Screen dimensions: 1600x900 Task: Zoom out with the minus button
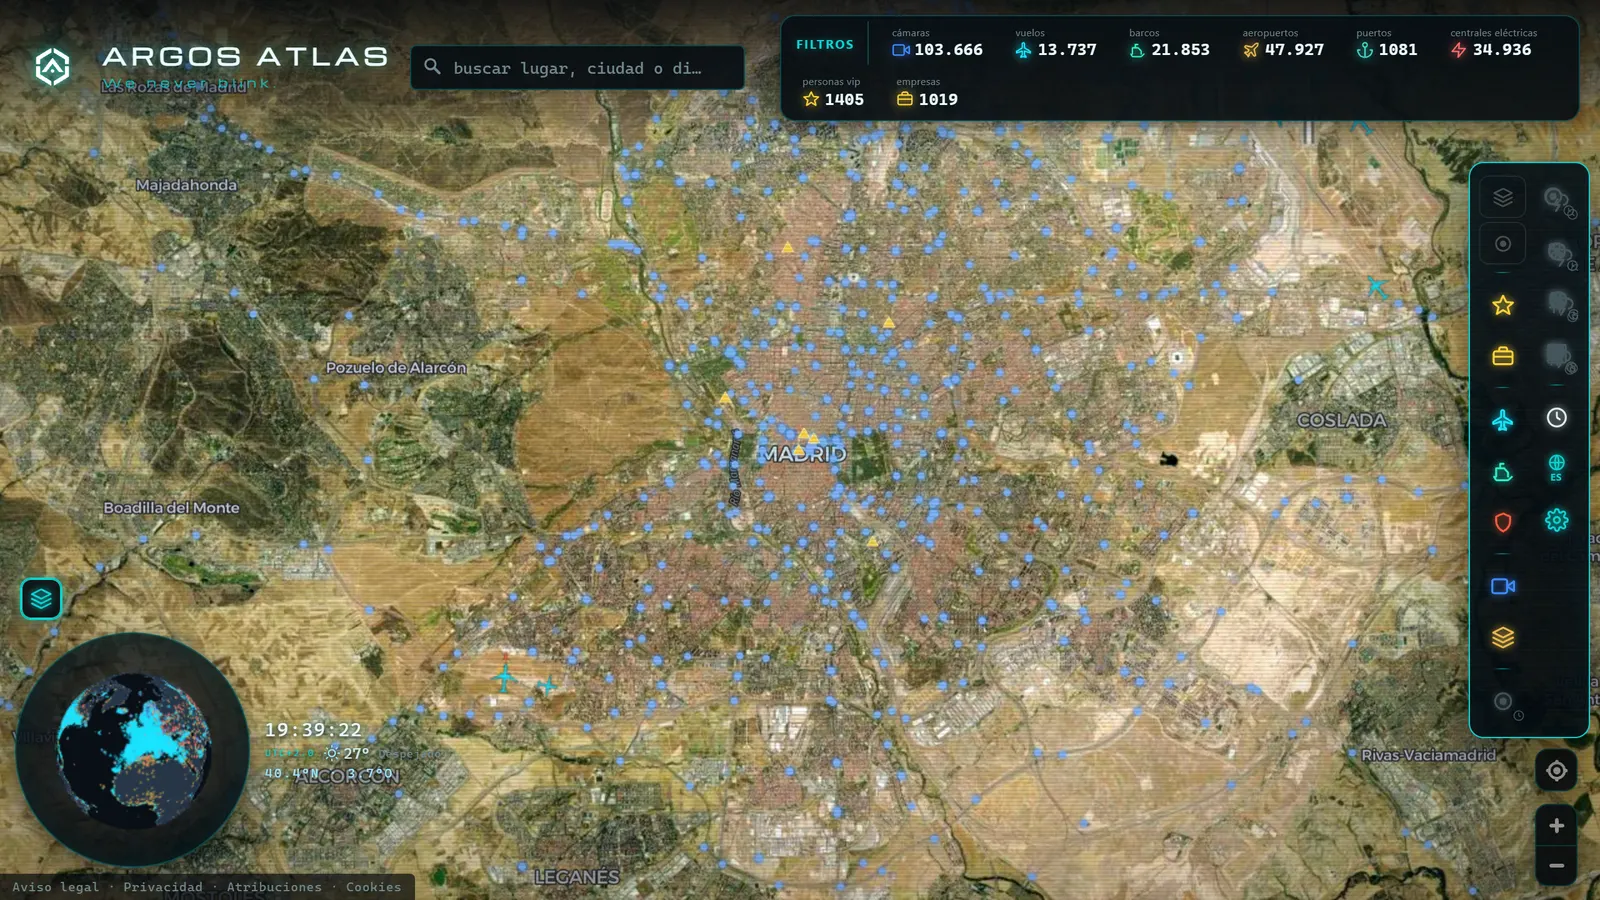[x=1556, y=866]
